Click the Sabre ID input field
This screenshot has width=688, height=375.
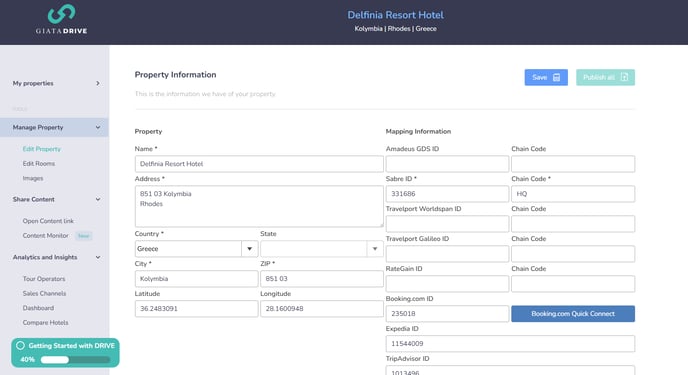pyautogui.click(x=447, y=194)
